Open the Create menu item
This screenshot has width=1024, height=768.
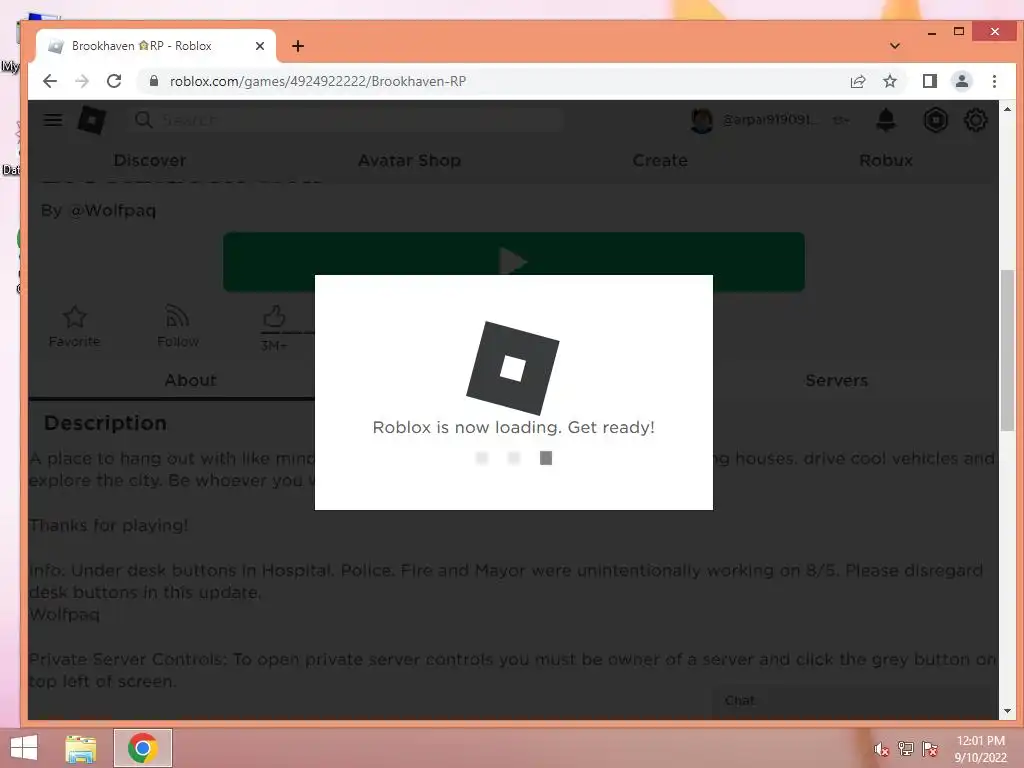(660, 160)
